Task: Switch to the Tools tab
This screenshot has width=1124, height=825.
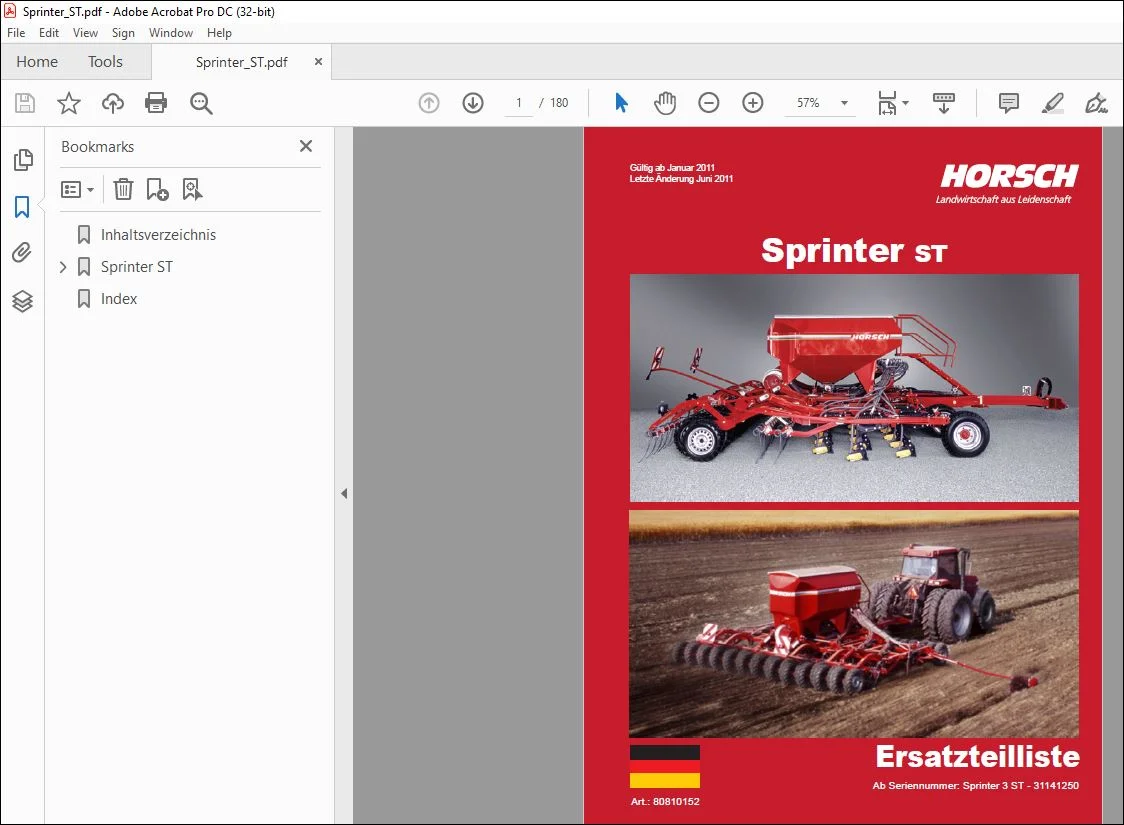Action: 105,62
